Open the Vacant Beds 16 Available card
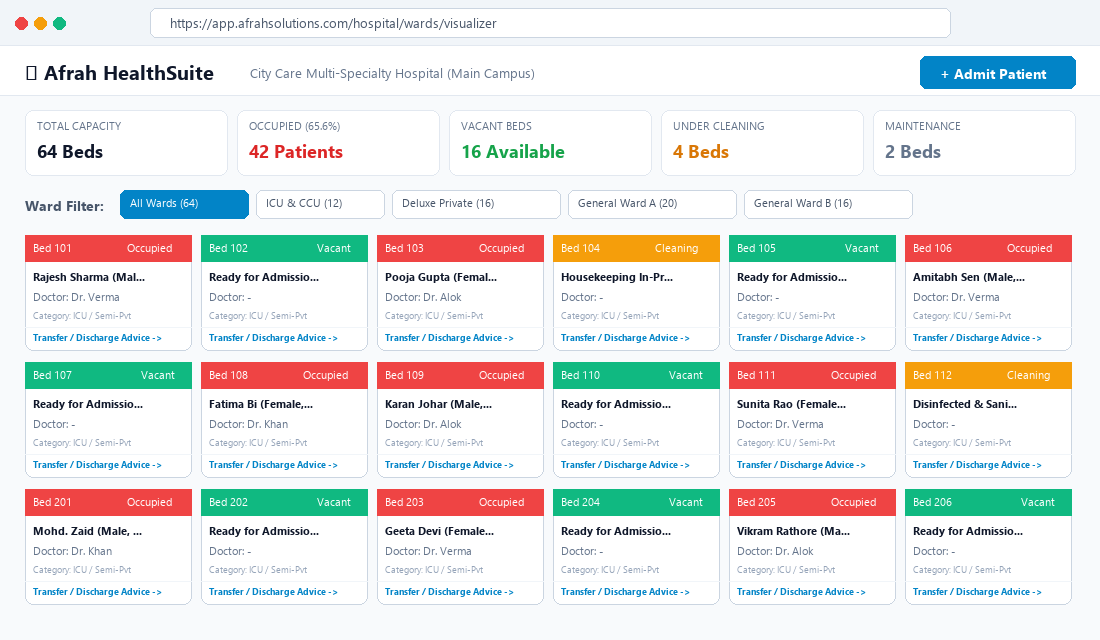The width and height of the screenshot is (1100, 640). (x=551, y=142)
